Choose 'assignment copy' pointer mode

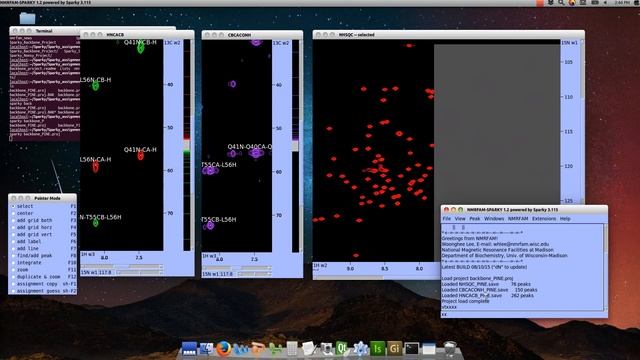pyautogui.click(x=43, y=284)
